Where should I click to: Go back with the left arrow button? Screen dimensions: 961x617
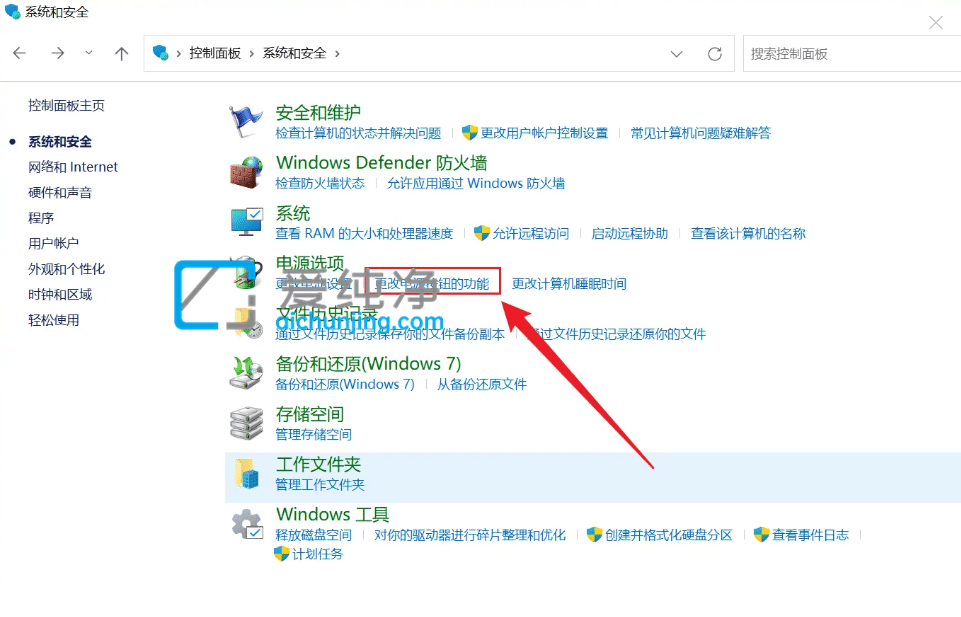pos(20,53)
